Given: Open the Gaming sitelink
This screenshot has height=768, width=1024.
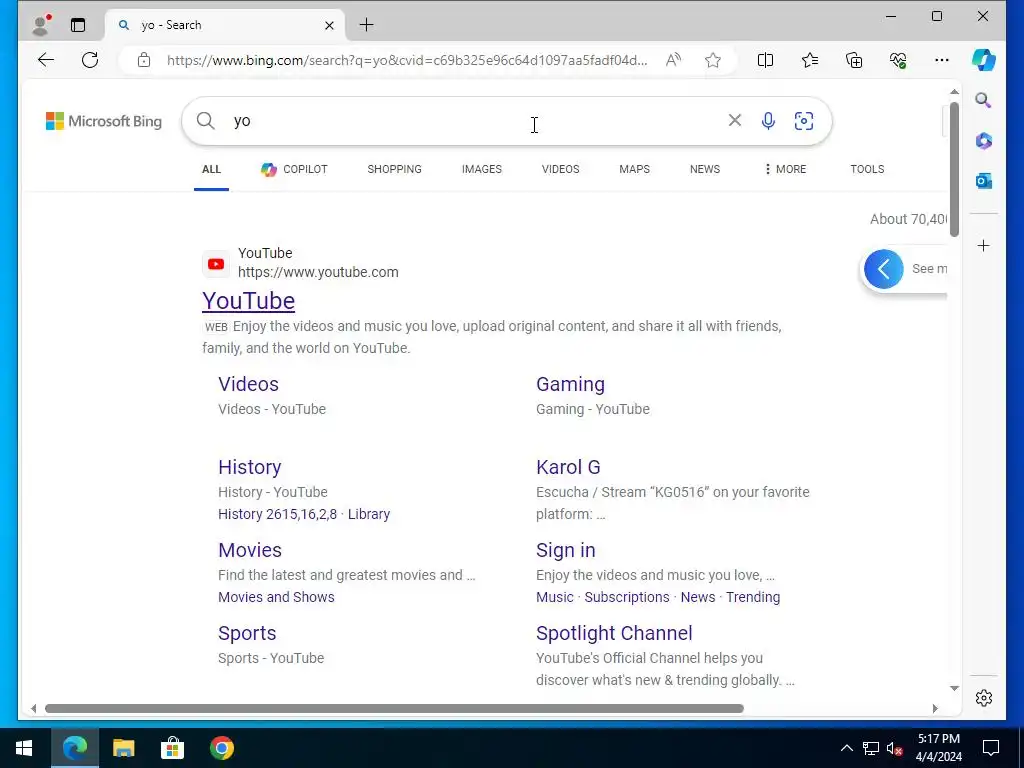Looking at the screenshot, I should (x=570, y=384).
